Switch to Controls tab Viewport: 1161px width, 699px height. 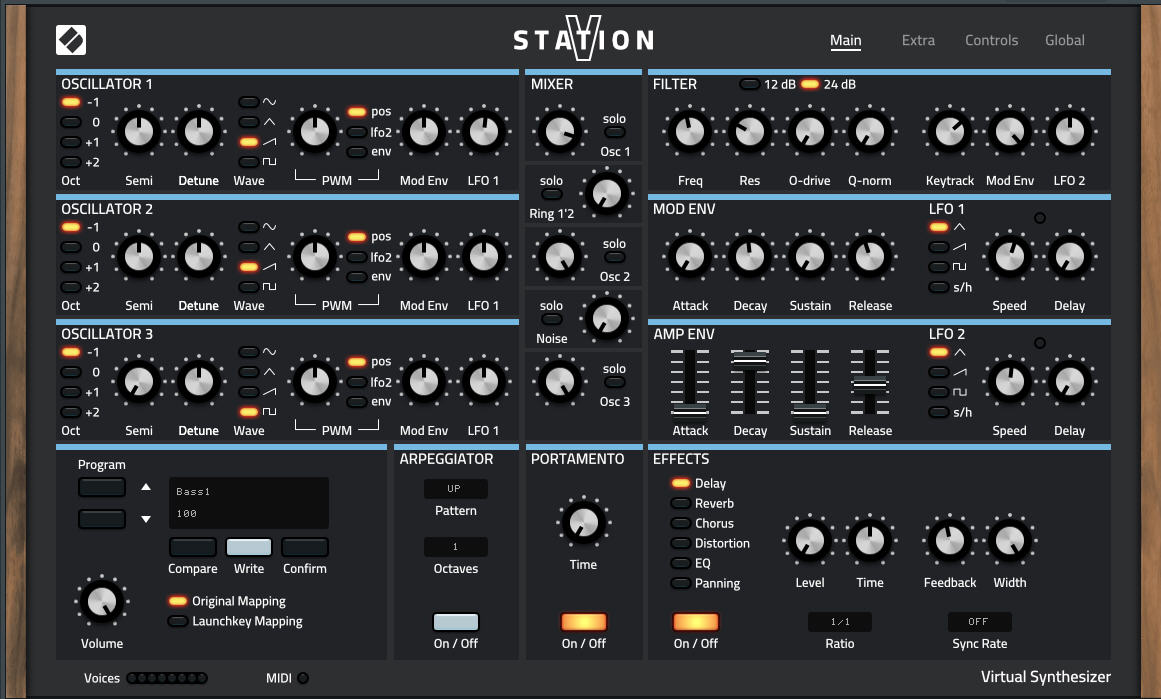[991, 40]
